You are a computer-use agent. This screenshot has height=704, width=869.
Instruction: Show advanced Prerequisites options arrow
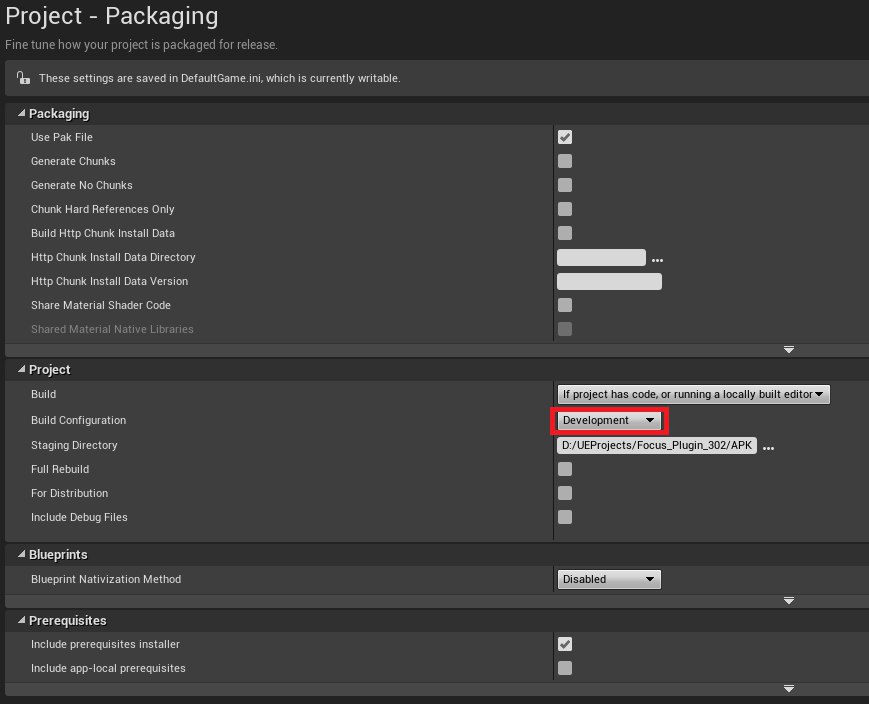[788, 688]
